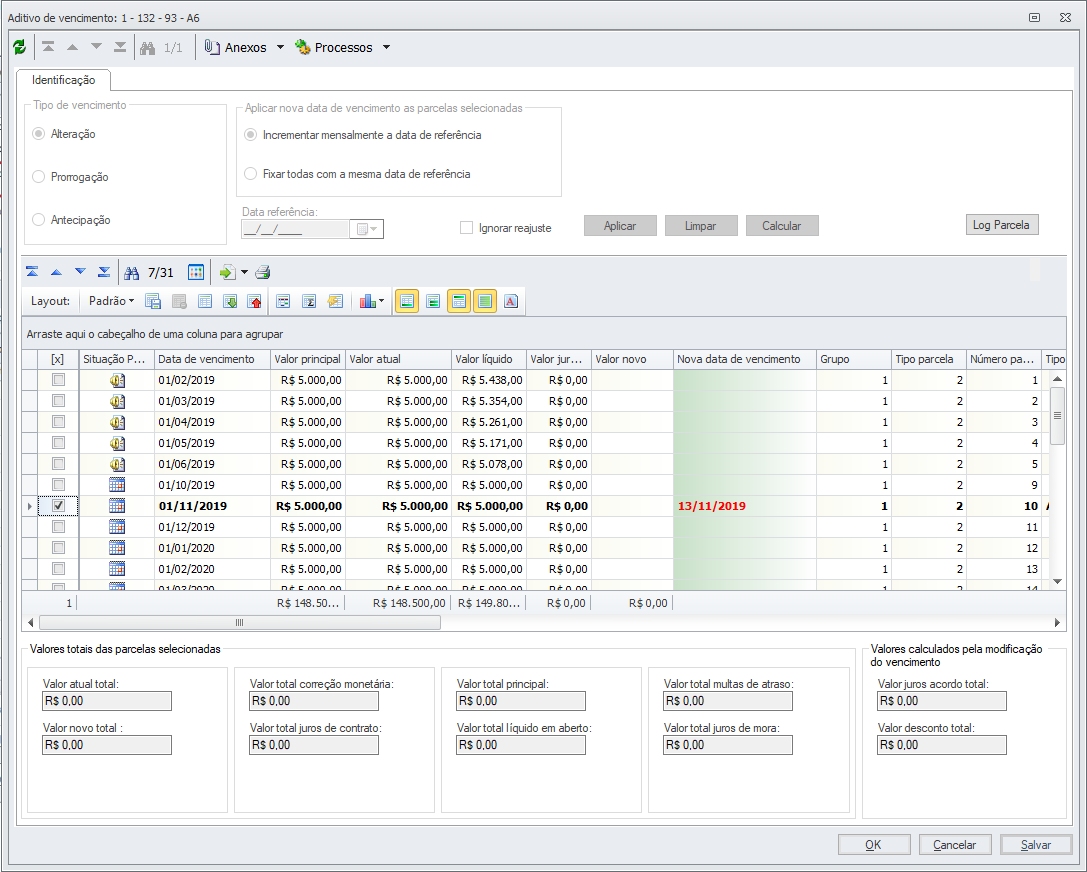This screenshot has height=872, width=1087.
Task: Open the sum totals sigma icon
Action: 309,302
